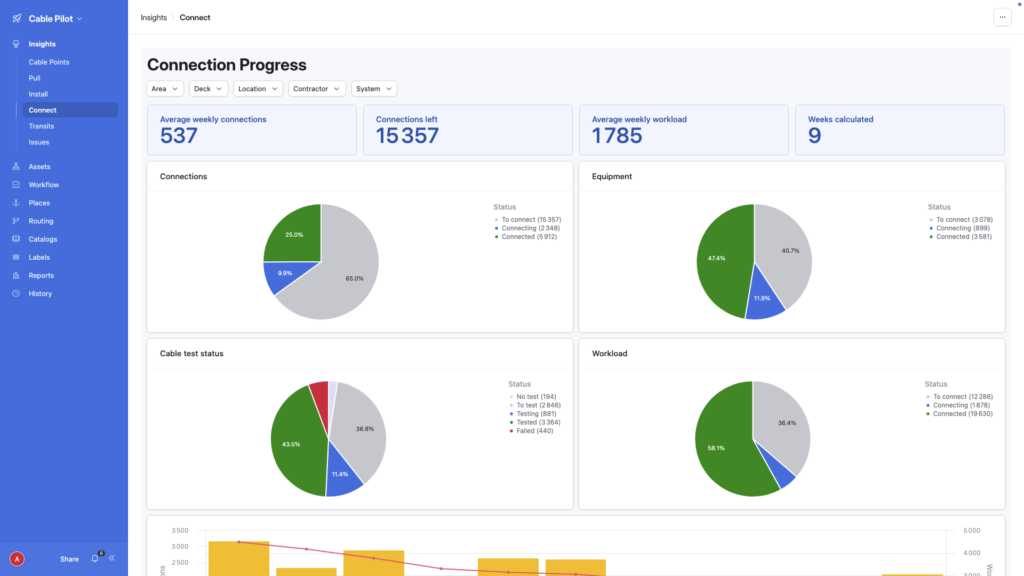The height and width of the screenshot is (576, 1024).
Task: Click the notification bell with badge
Action: pyautogui.click(x=95, y=559)
